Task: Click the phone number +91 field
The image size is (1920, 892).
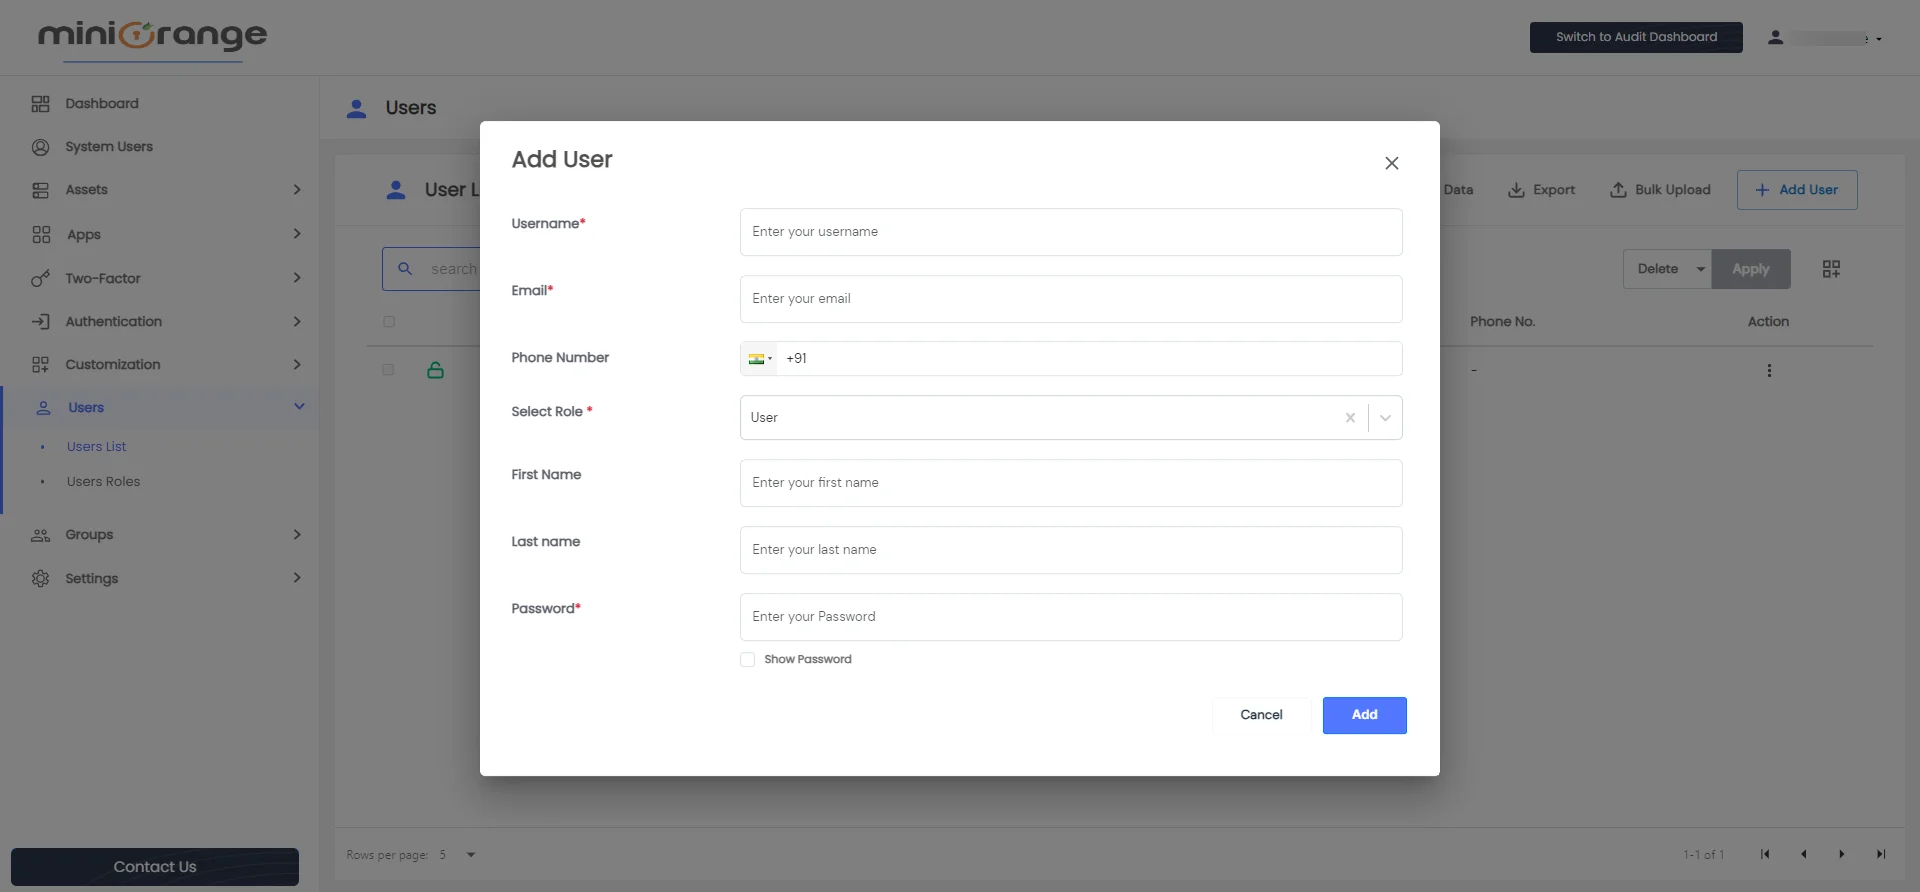Action: [x=1090, y=359]
